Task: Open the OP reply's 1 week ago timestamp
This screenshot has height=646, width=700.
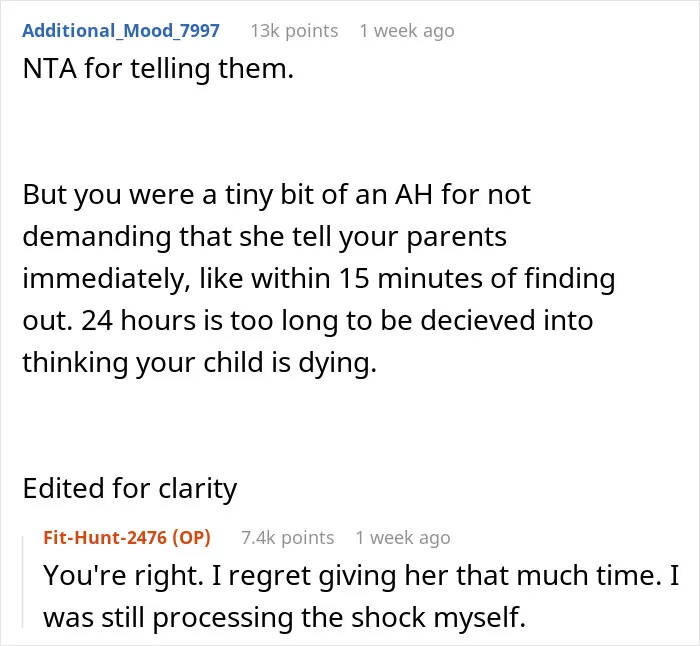Action: pos(403,538)
